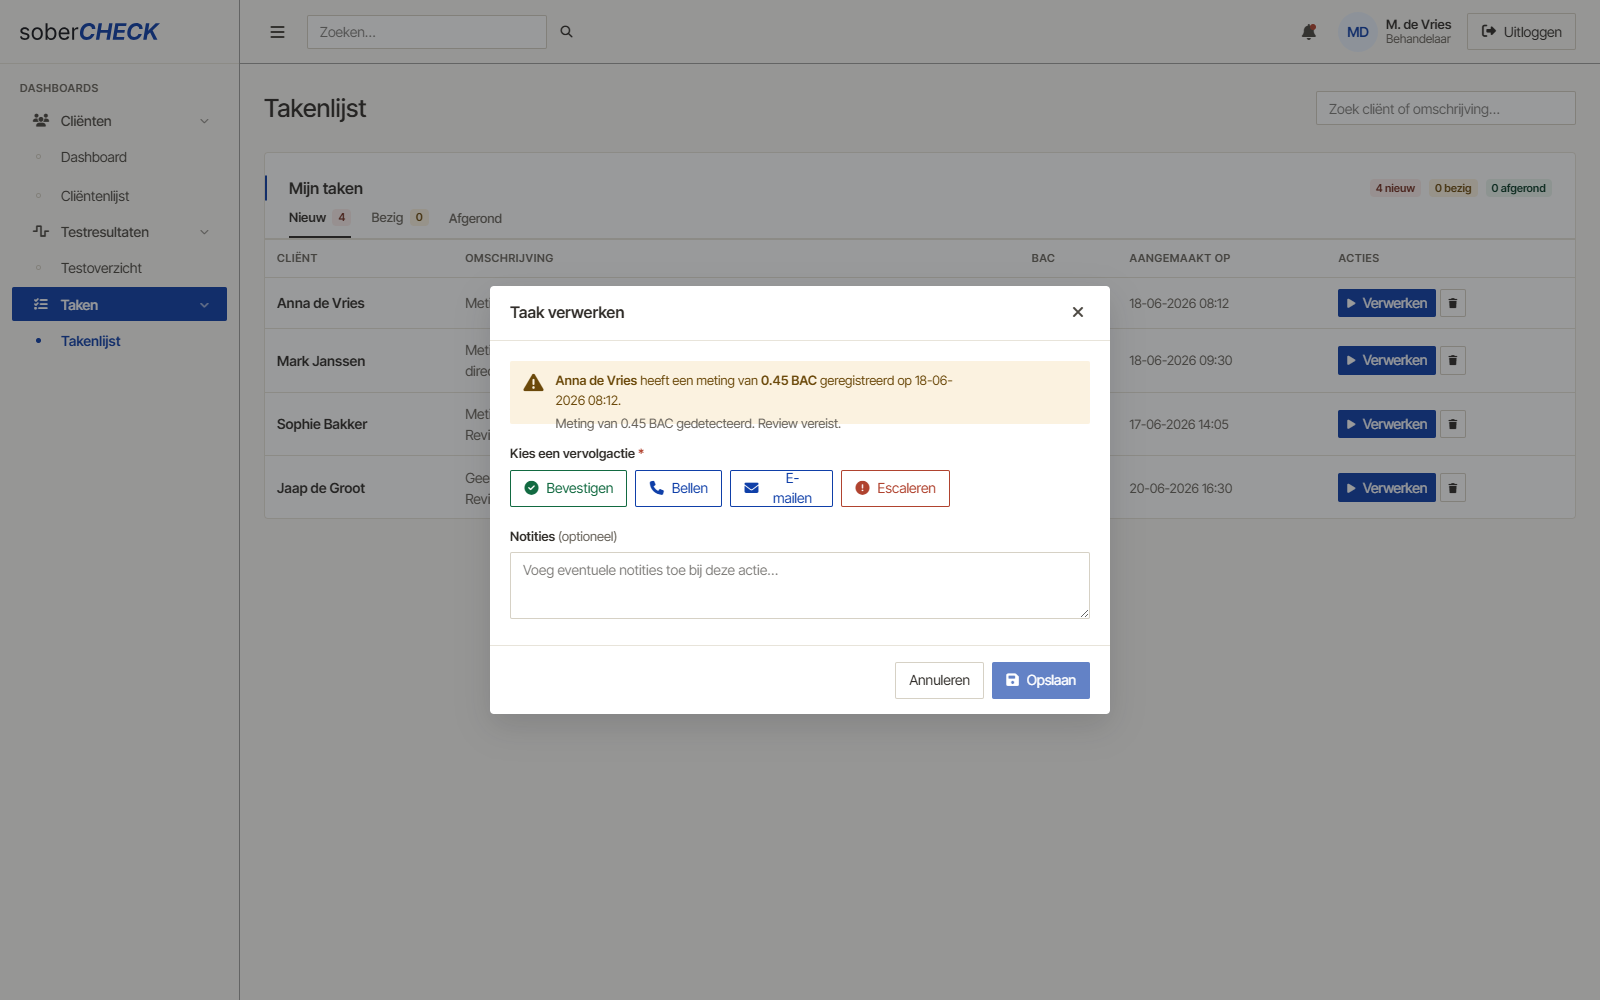1600x1000 pixels.
Task: Click the Zoek cliënt of omschrijving field
Action: click(1445, 109)
